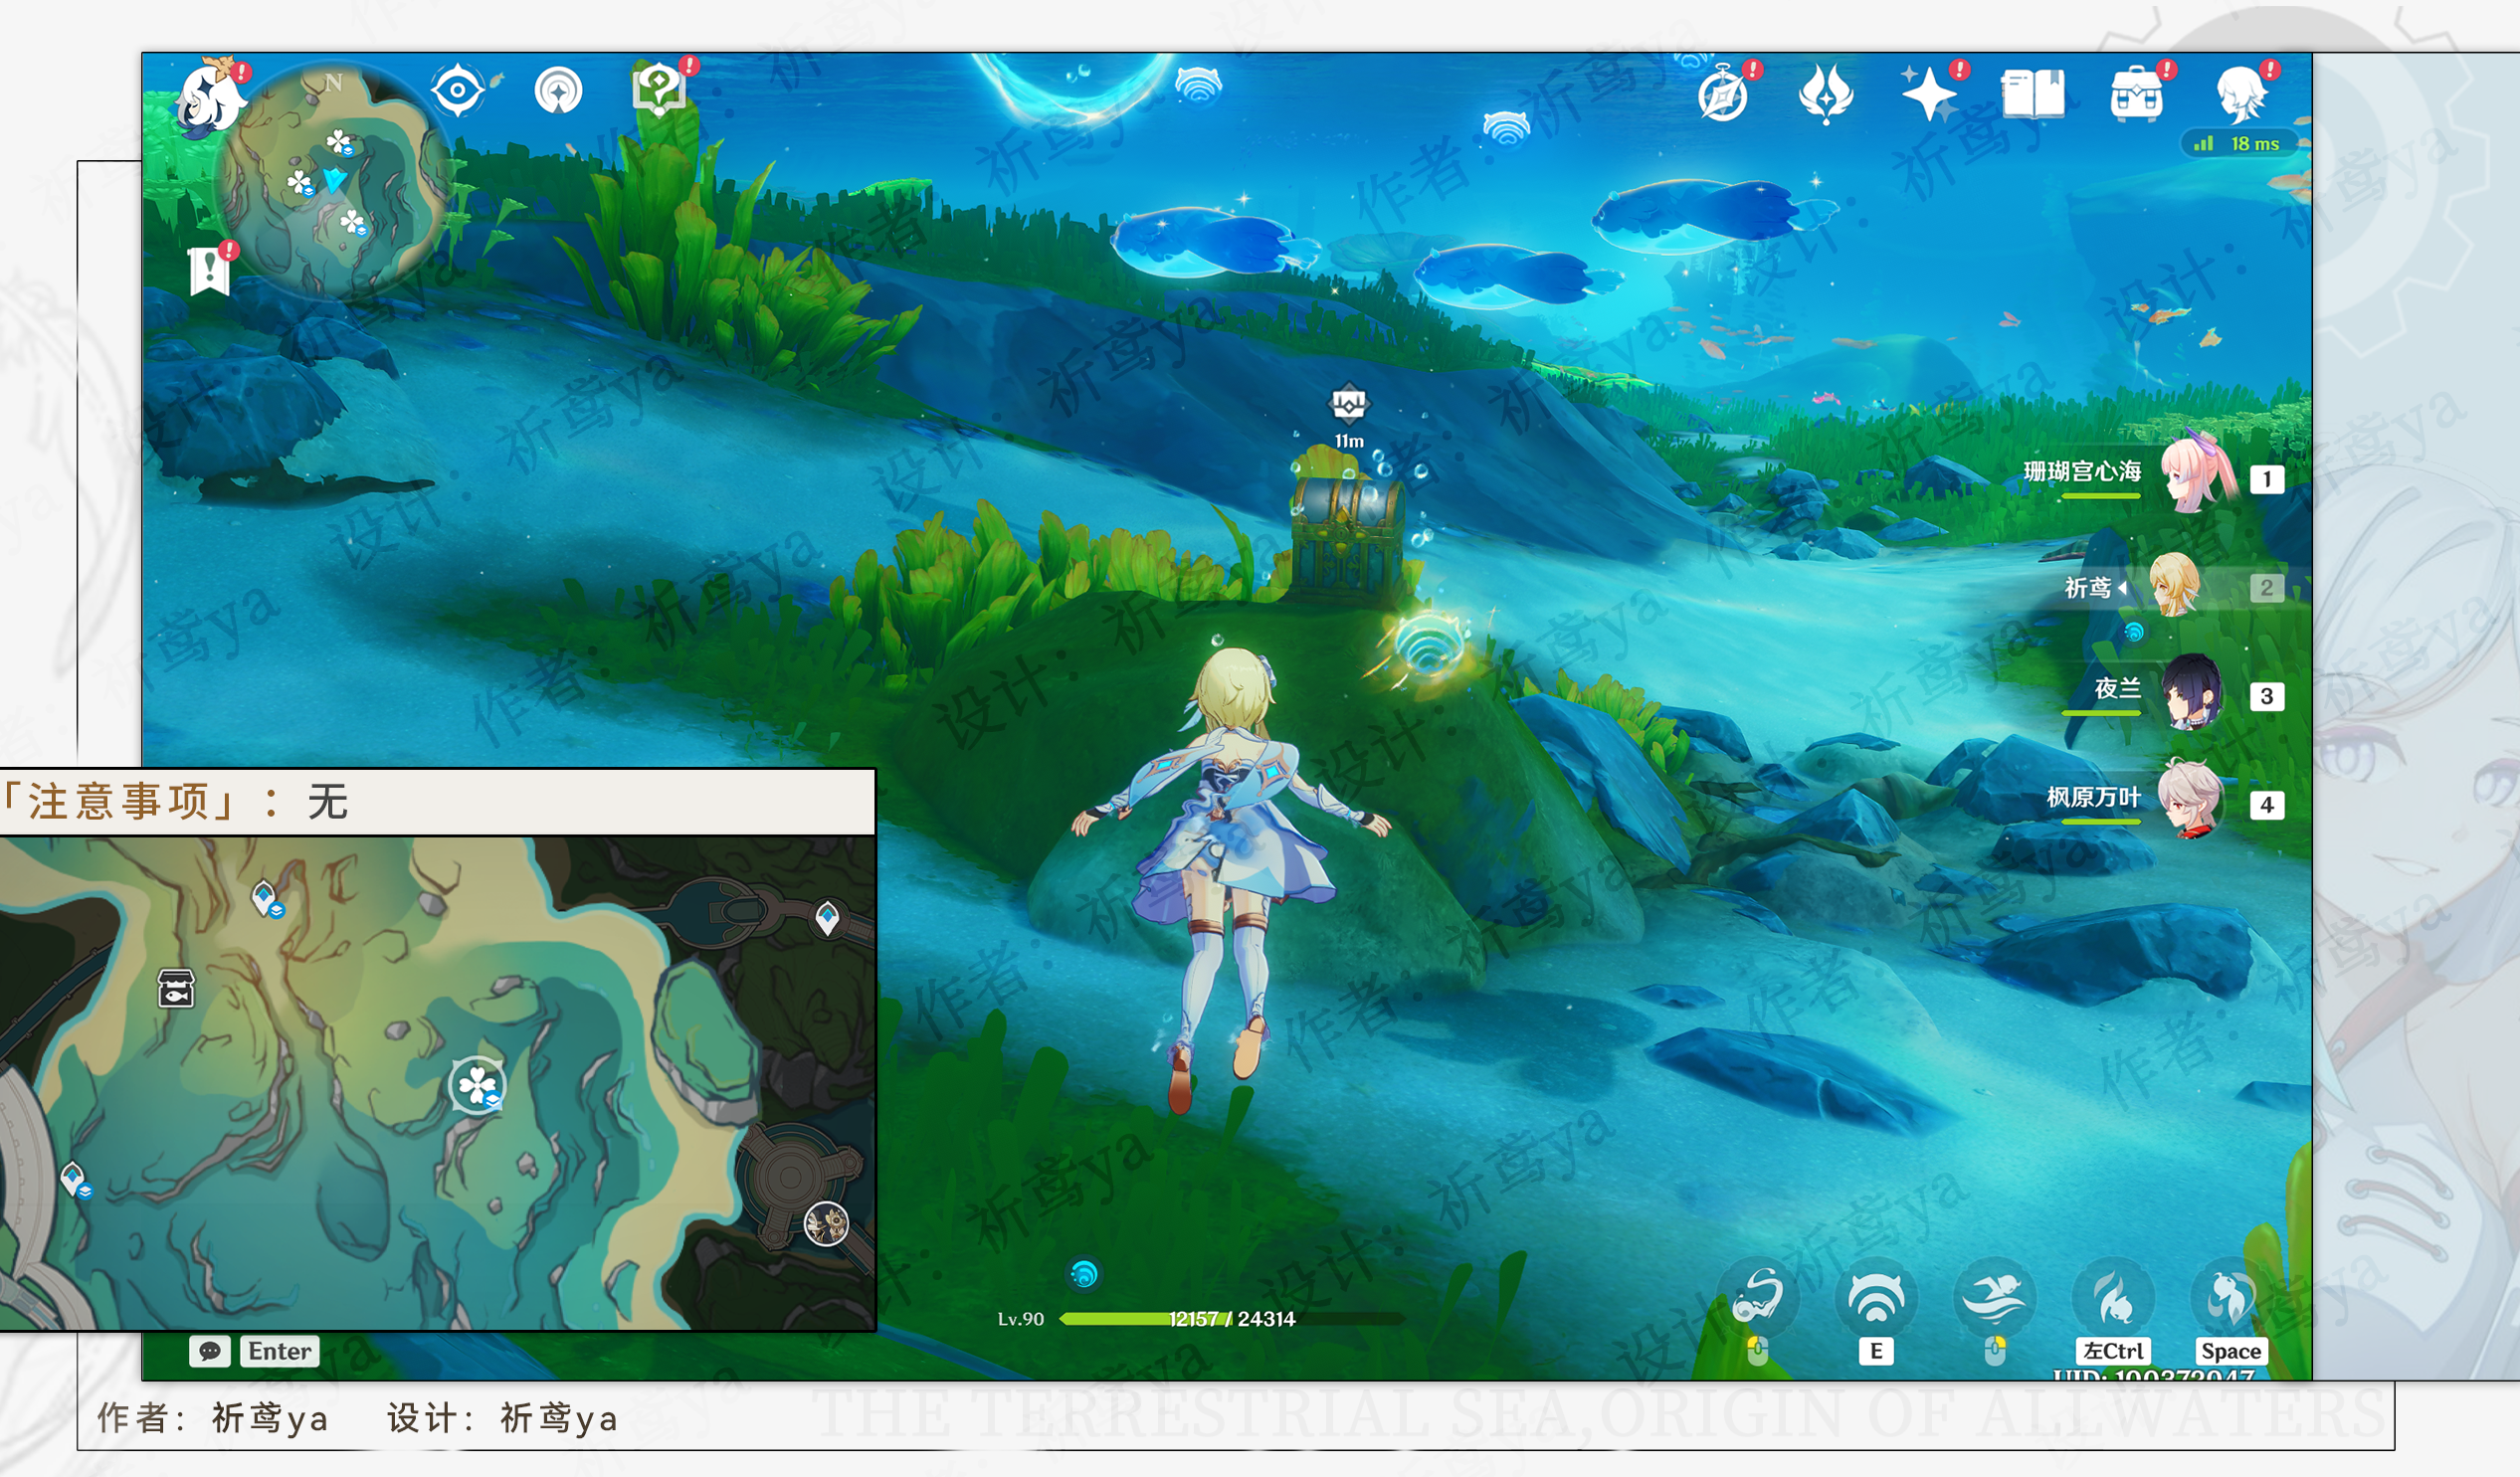Use the 左Ctrl dive skill icon
This screenshot has height=1477, width=2520.
(x=2112, y=1298)
